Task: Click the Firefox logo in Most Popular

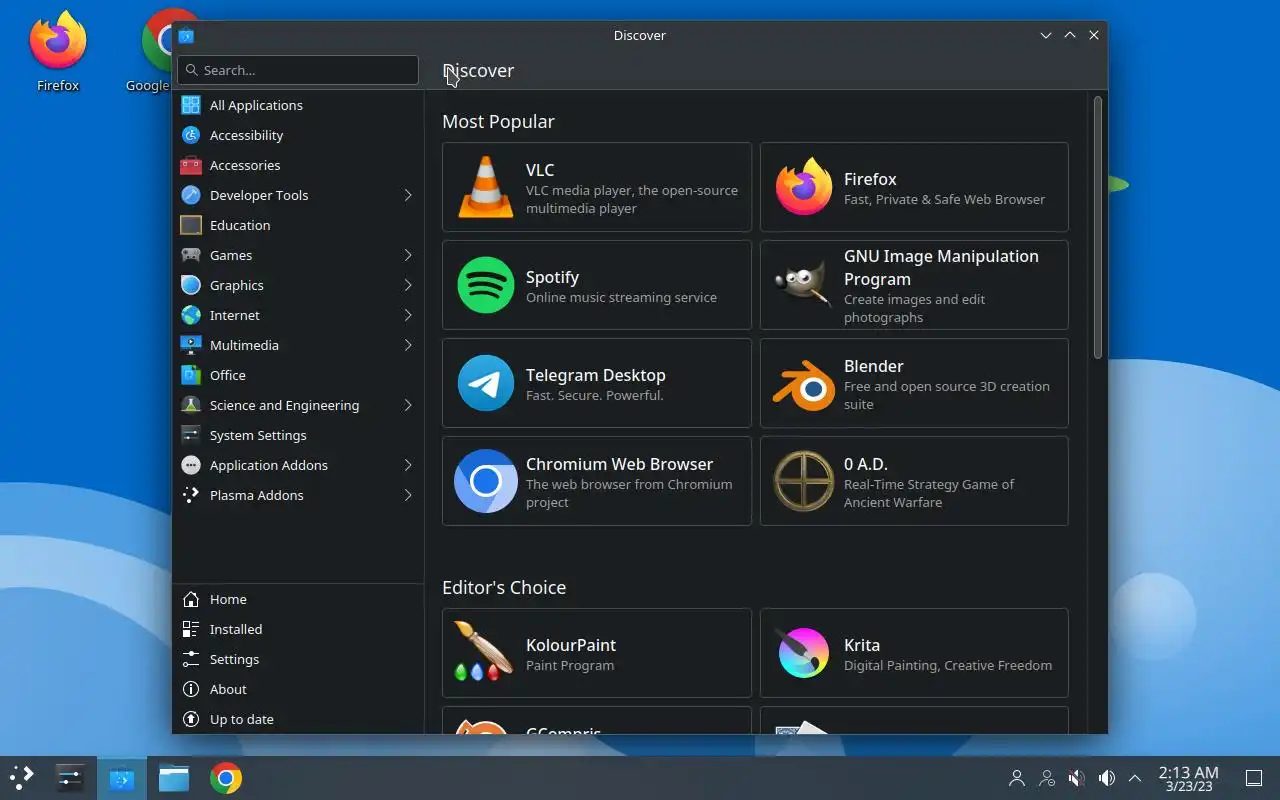Action: (803, 187)
